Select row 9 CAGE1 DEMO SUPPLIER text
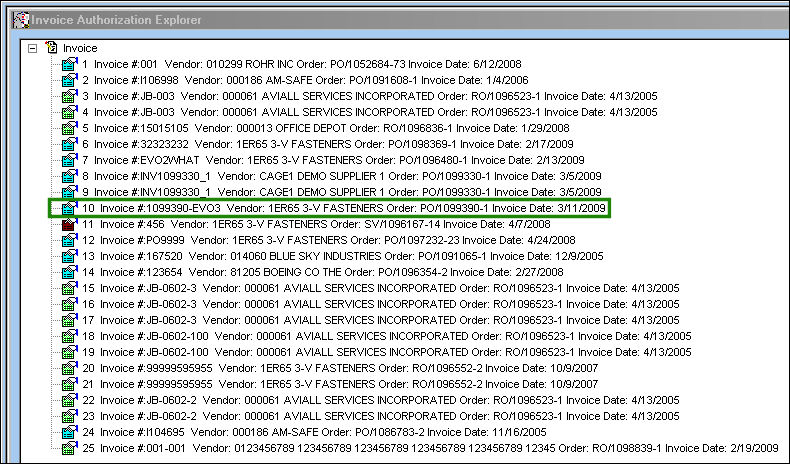Image resolution: width=790 pixels, height=464 pixels. pos(342,192)
